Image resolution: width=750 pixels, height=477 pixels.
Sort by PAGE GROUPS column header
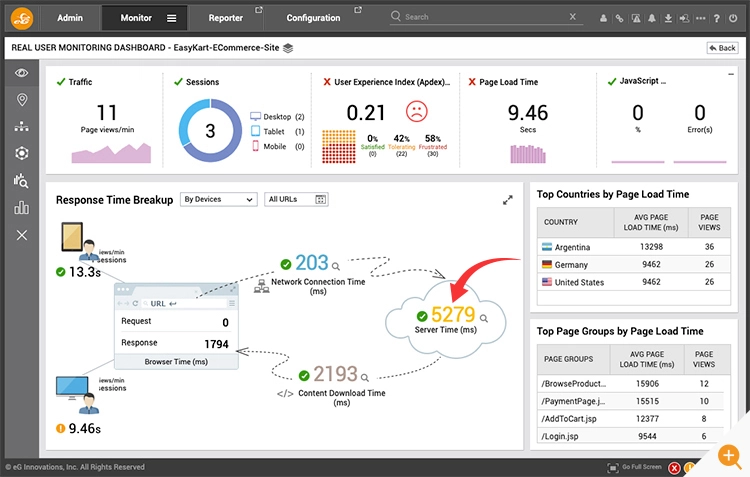click(x=573, y=359)
